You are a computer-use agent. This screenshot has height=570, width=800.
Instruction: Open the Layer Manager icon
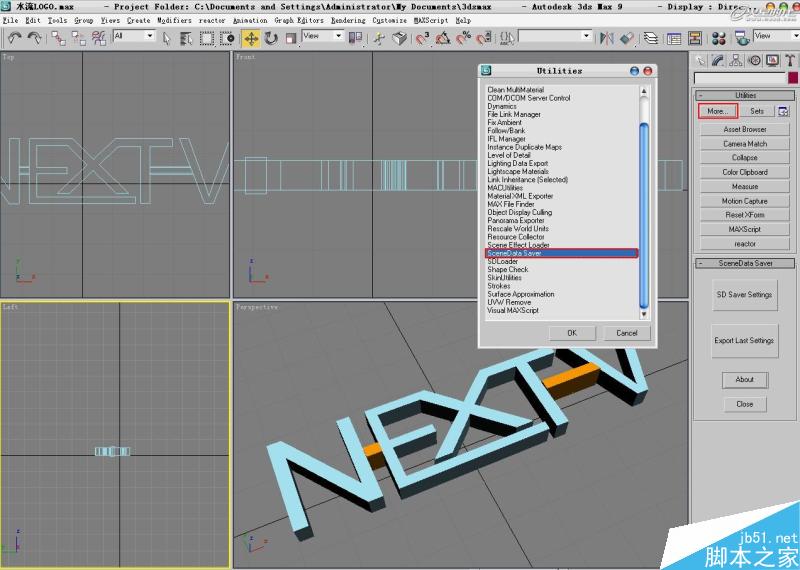(x=651, y=38)
